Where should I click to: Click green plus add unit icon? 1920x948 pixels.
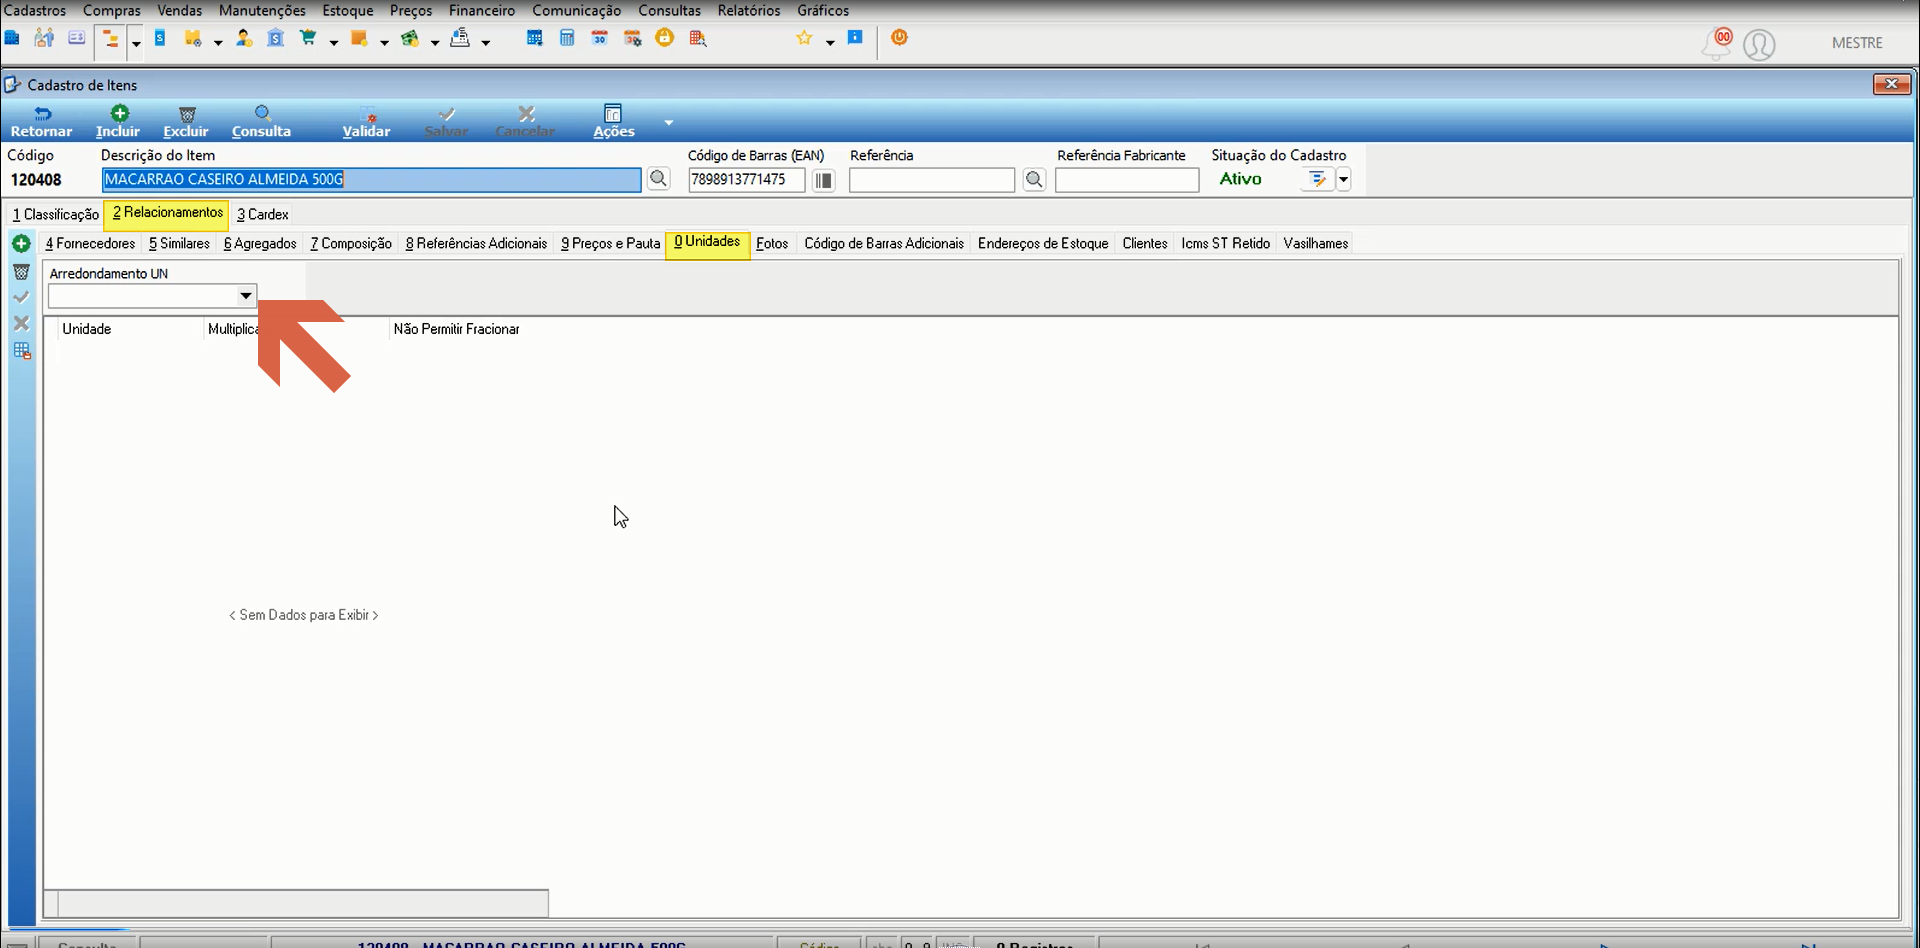(21, 243)
